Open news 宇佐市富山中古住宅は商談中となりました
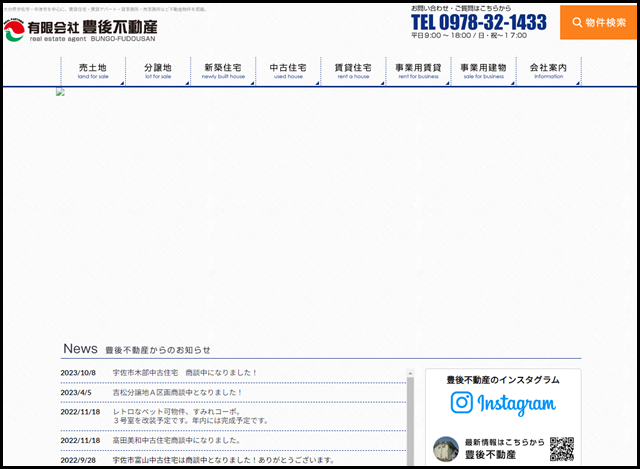 (224, 460)
